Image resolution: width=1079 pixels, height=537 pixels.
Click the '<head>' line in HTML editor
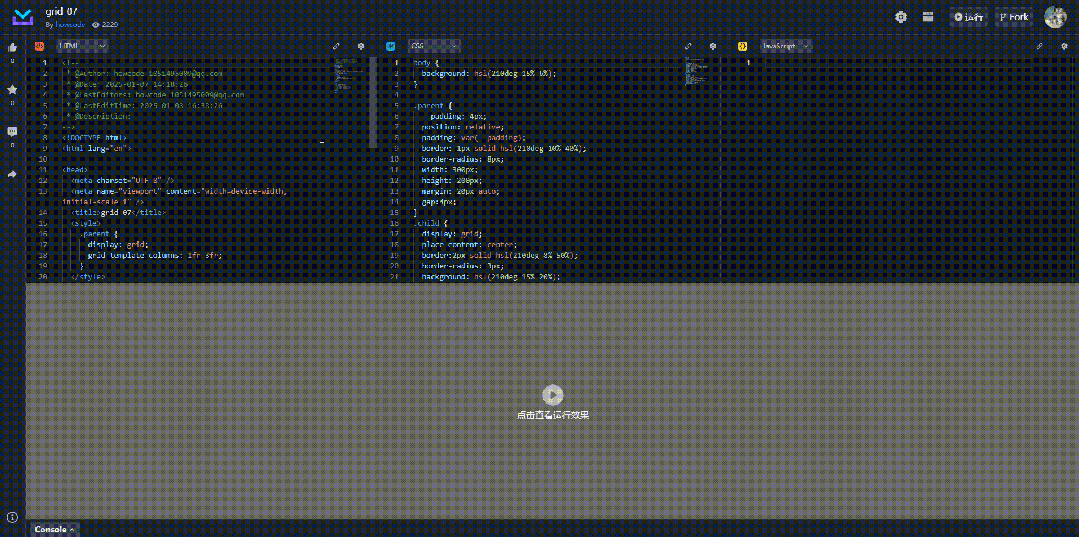click(x=75, y=169)
